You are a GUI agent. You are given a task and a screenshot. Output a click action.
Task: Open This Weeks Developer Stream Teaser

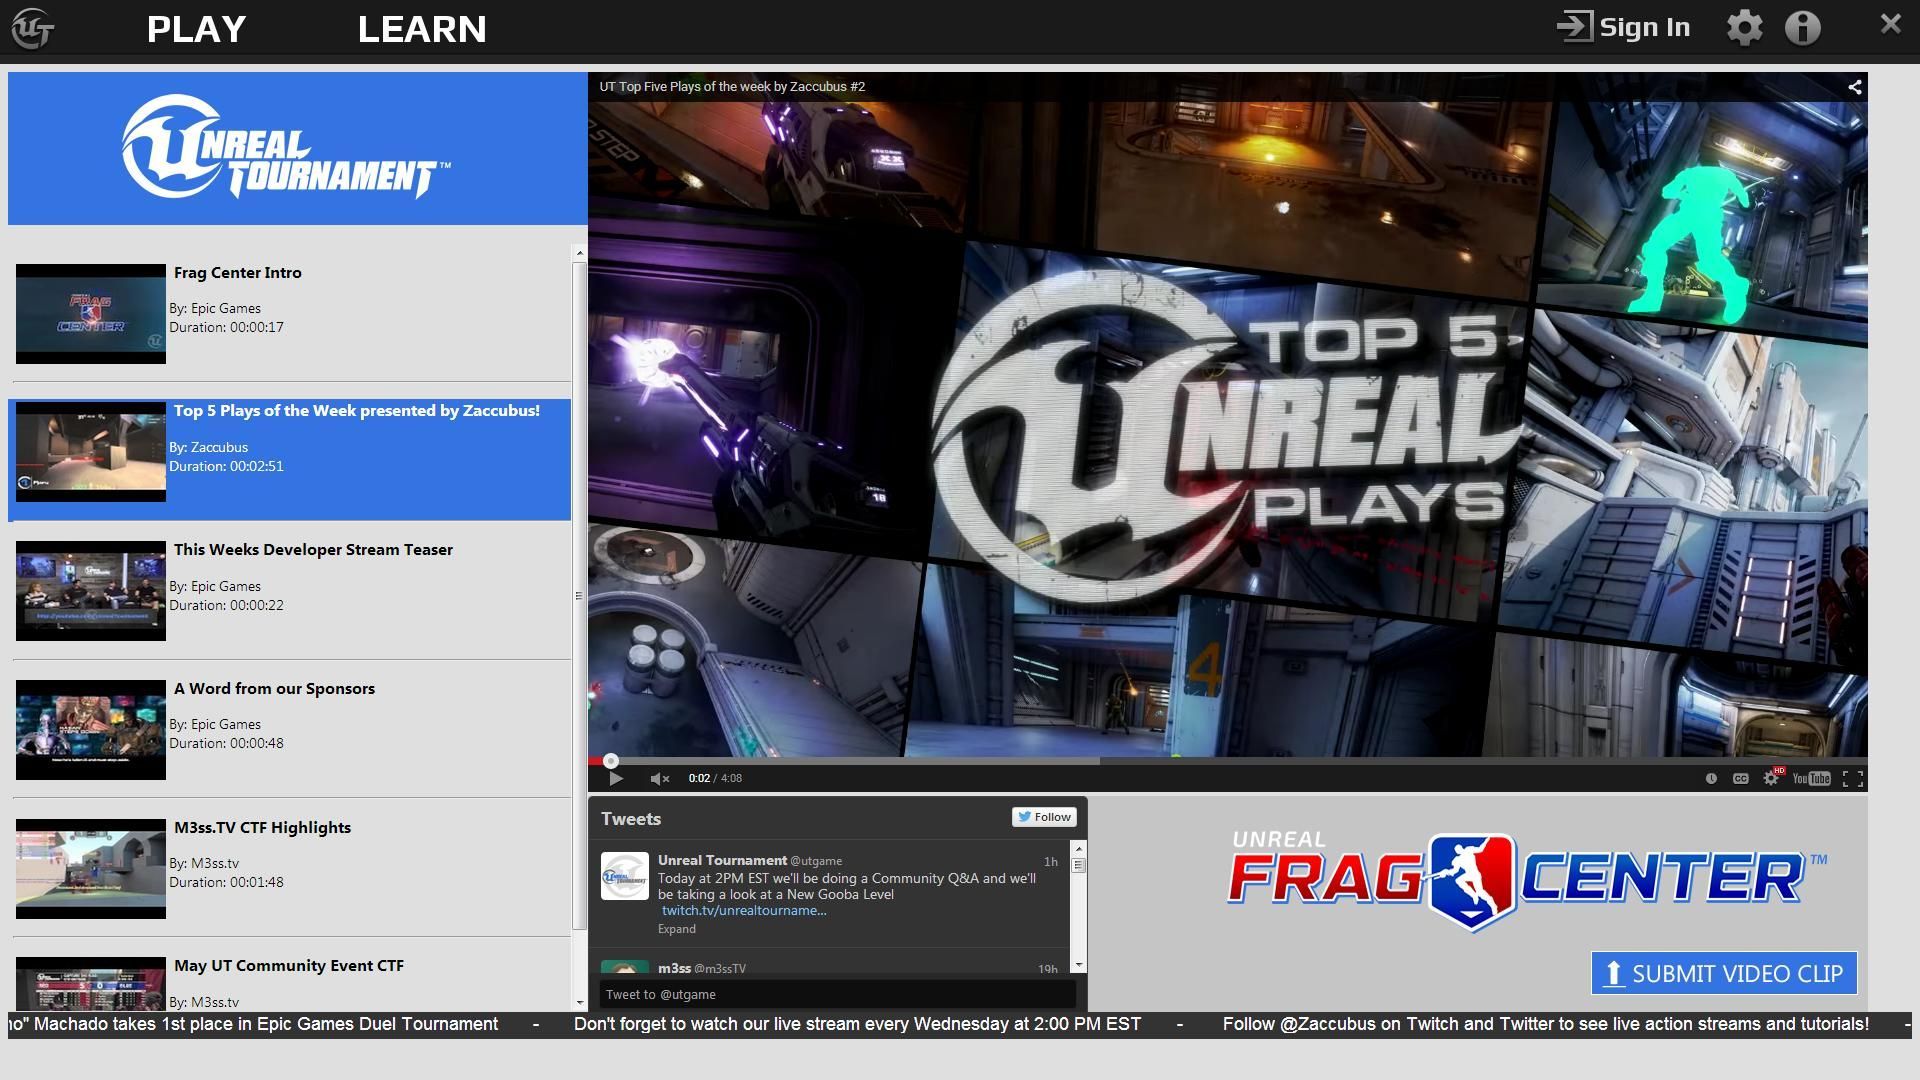click(x=313, y=550)
